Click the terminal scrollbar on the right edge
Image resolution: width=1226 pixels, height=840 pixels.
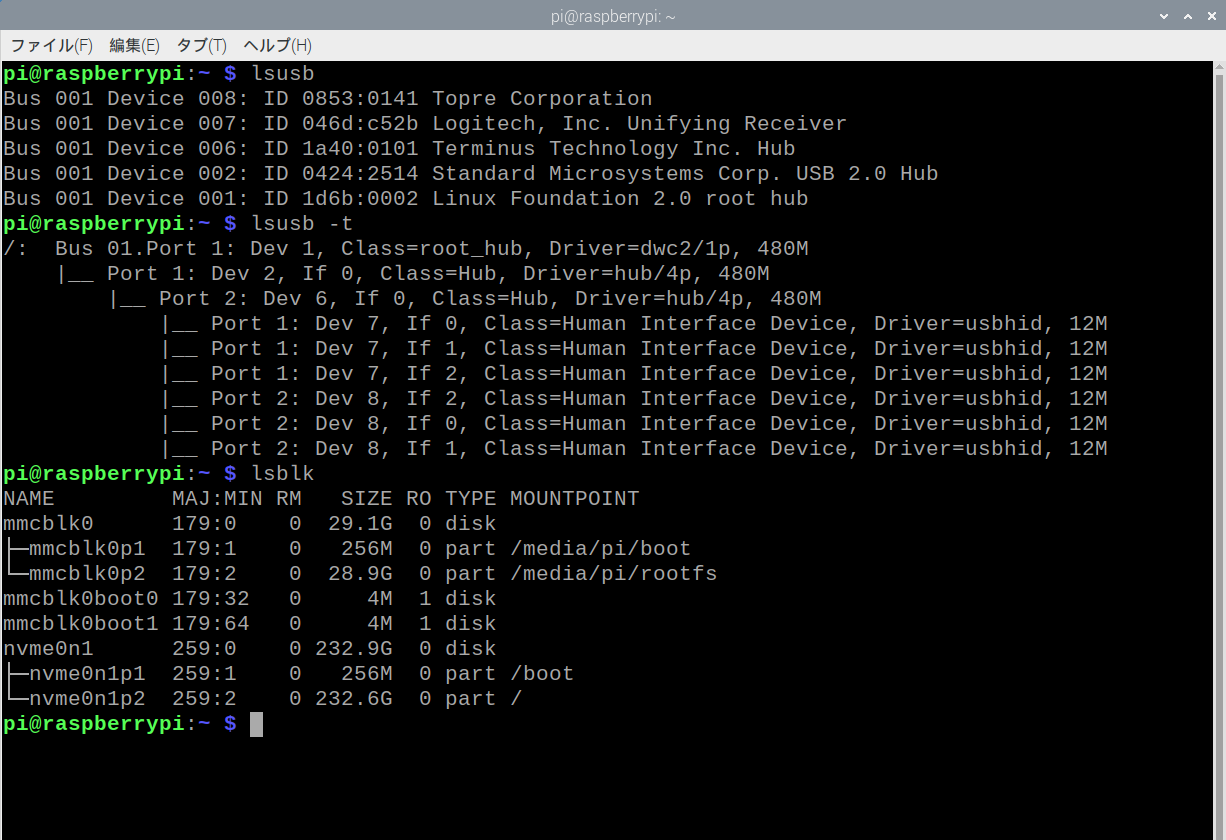click(x=1217, y=400)
